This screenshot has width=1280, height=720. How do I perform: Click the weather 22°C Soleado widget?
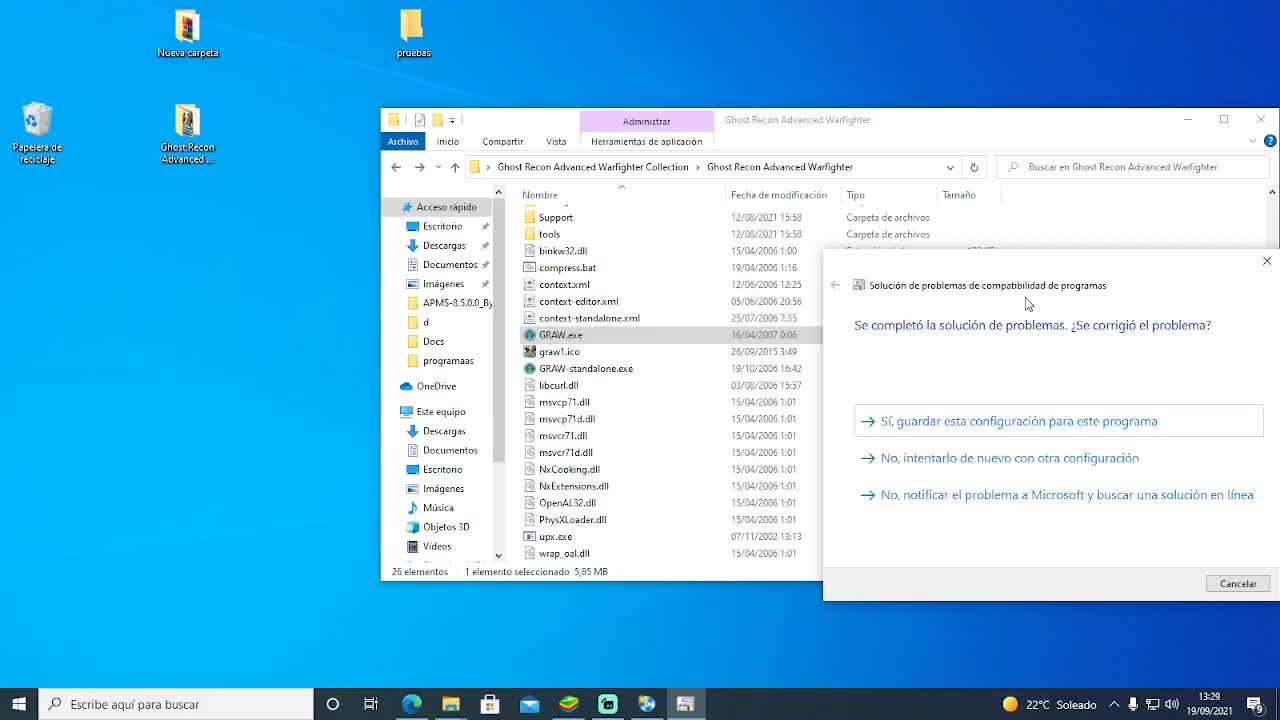click(x=1049, y=704)
